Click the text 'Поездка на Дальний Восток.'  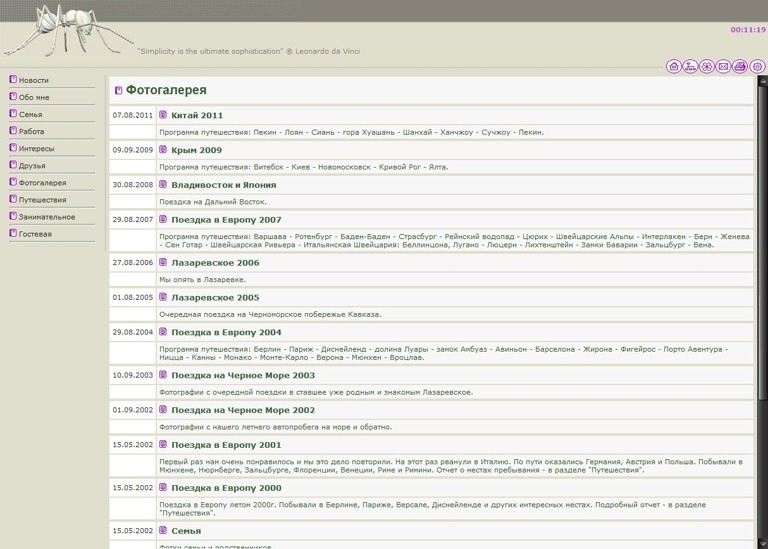[x=213, y=202]
